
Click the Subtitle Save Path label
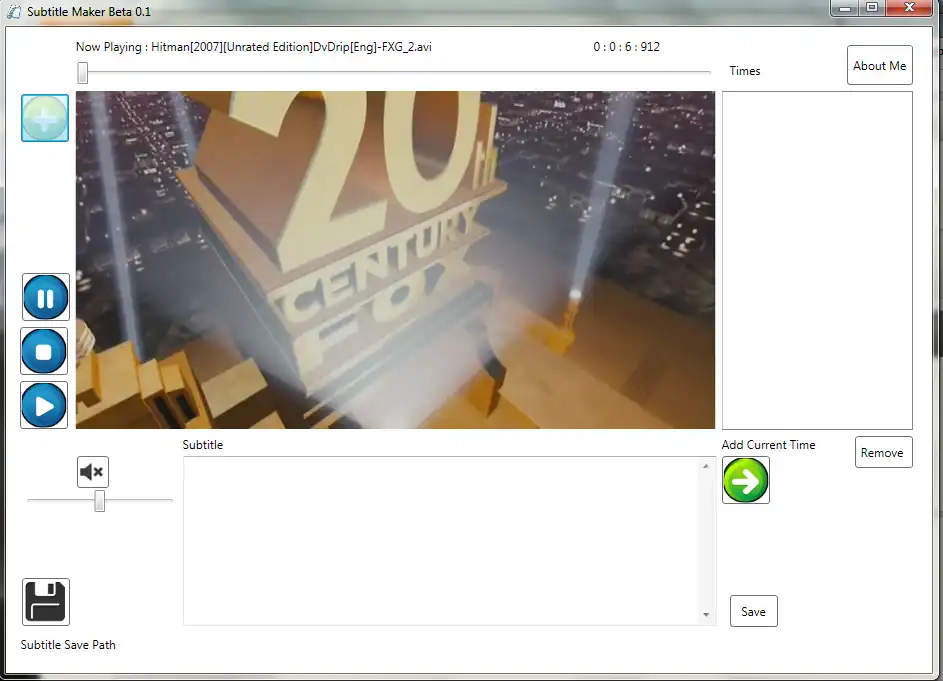click(68, 645)
